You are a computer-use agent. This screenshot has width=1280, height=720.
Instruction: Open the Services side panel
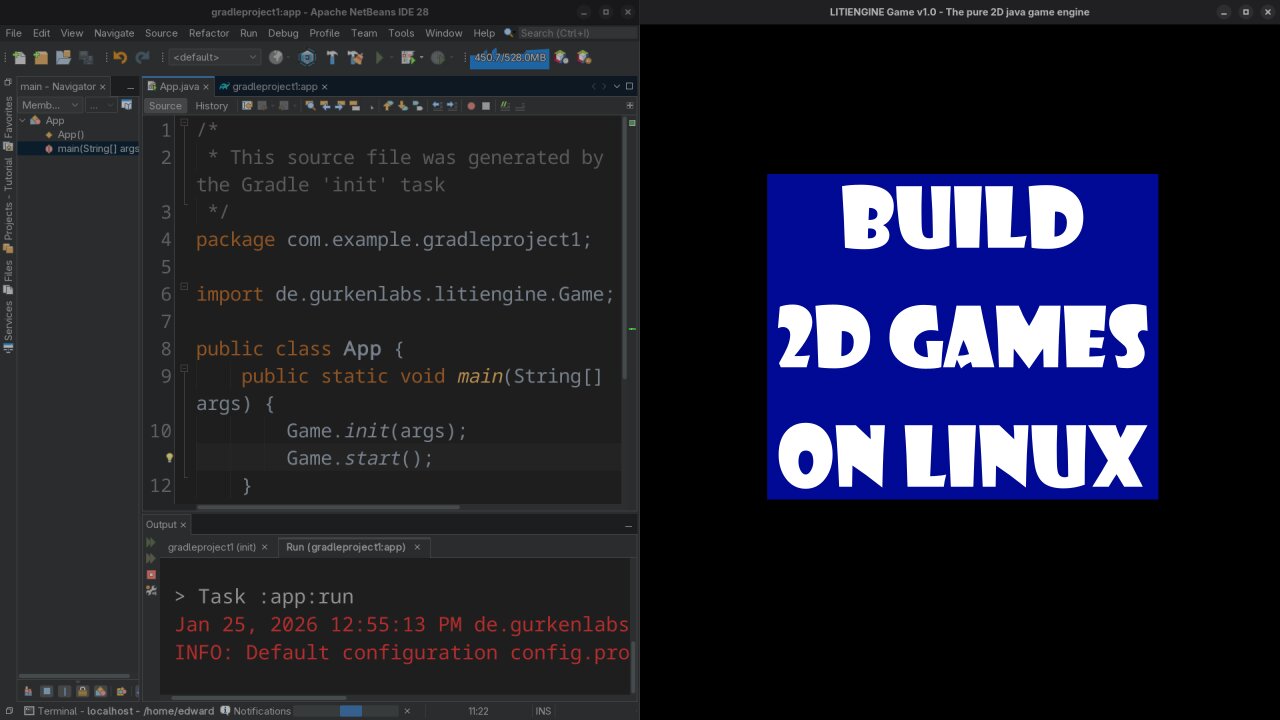[8, 326]
